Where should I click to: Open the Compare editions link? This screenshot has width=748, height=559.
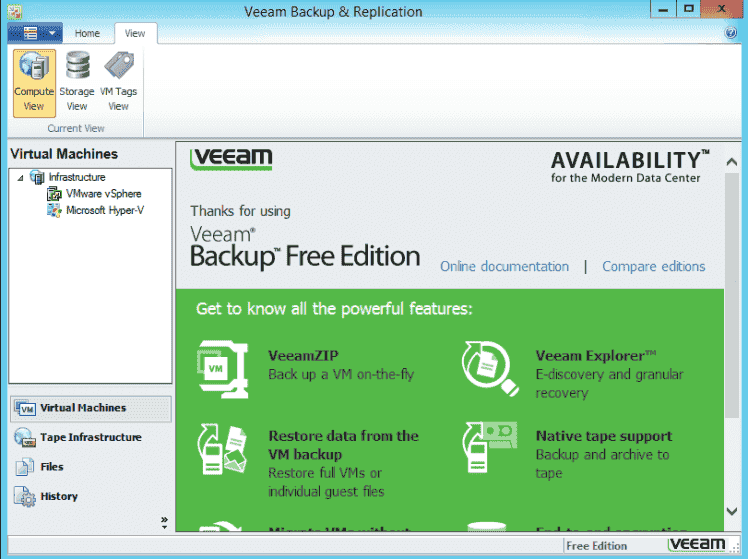click(654, 266)
